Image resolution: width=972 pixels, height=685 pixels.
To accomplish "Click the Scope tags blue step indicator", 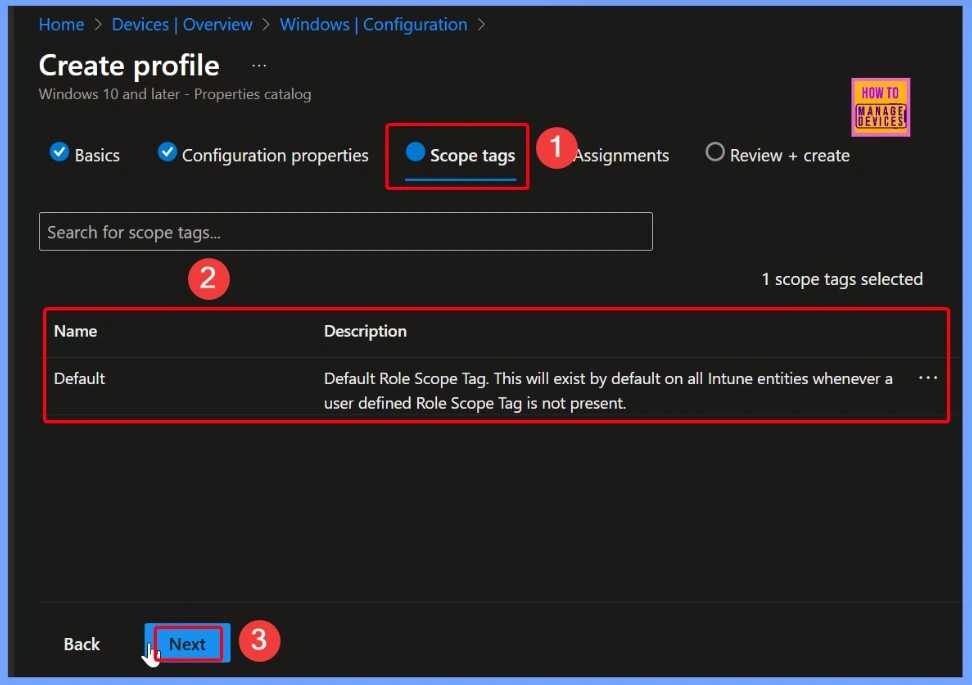I will pyautogui.click(x=415, y=151).
